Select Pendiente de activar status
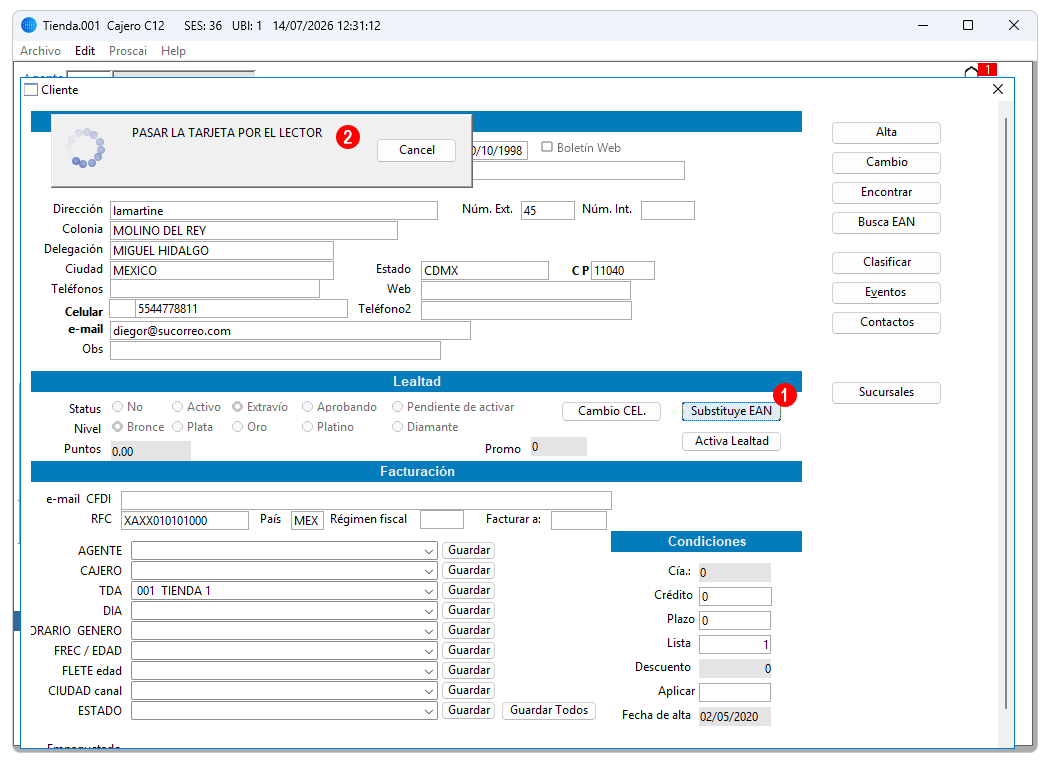 tap(398, 406)
